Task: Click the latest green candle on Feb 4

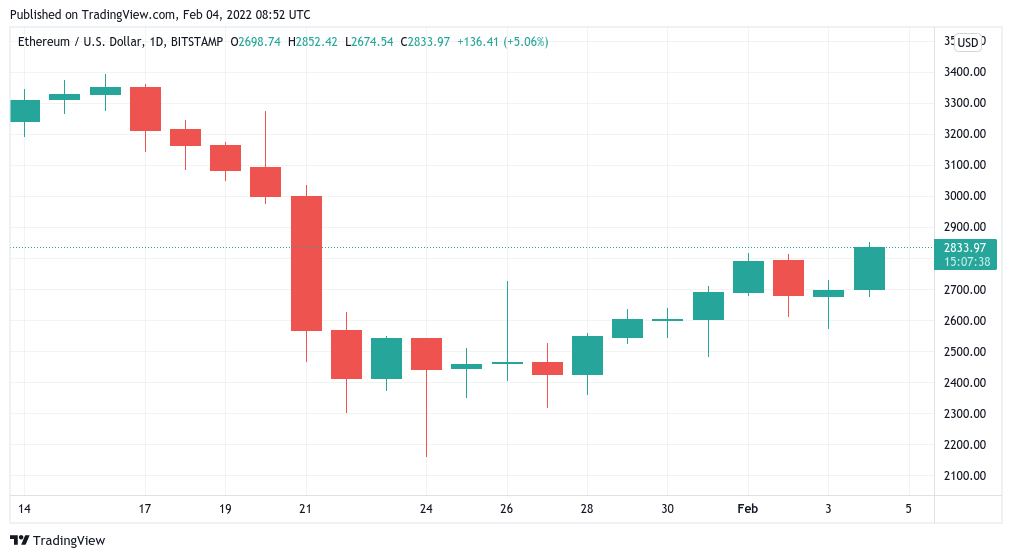Action: [x=869, y=268]
